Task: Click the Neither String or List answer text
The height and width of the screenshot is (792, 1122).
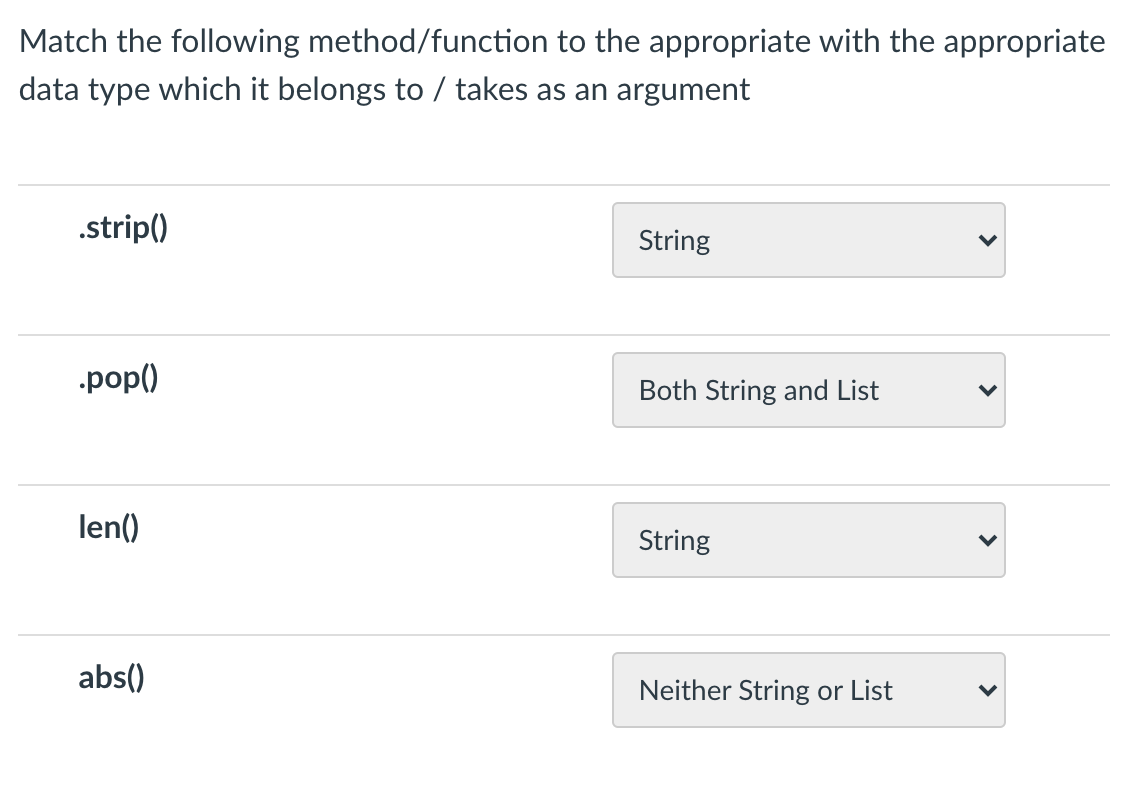Action: point(765,690)
